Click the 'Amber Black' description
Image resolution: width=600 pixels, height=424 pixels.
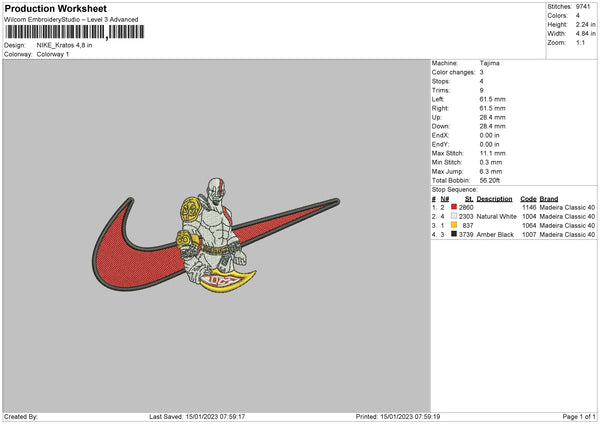pyautogui.click(x=495, y=235)
